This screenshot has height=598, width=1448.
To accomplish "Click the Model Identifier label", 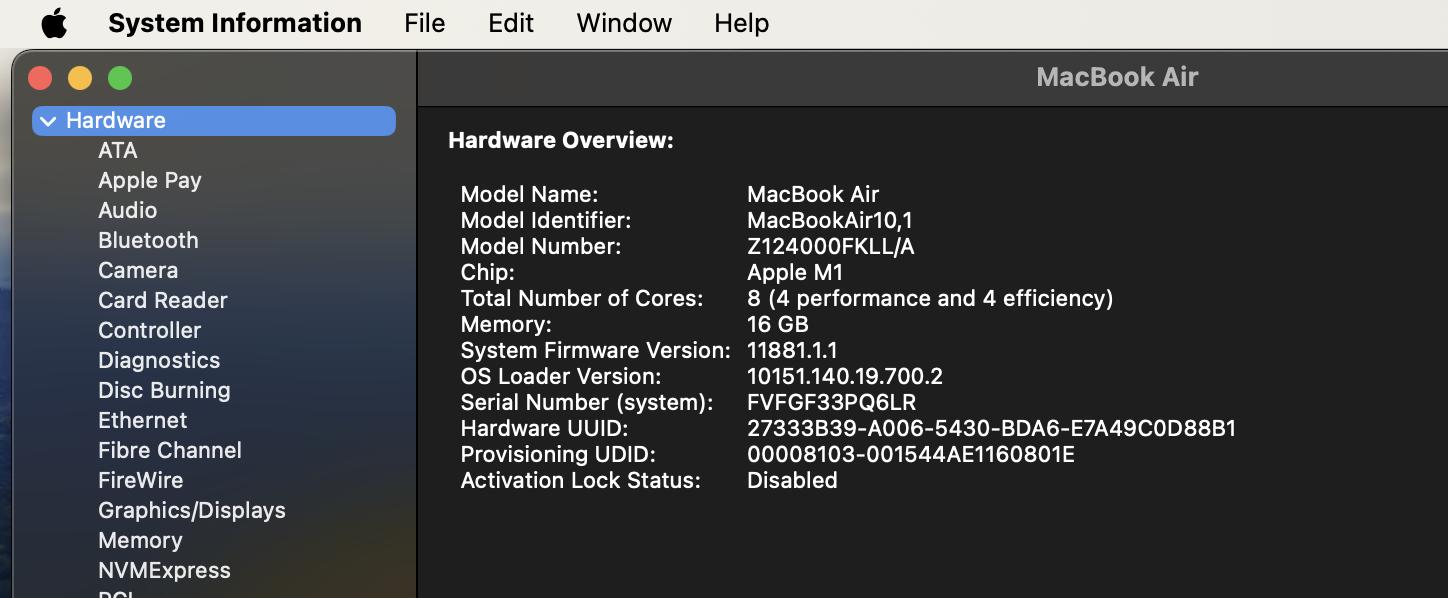I will pyautogui.click(x=546, y=220).
